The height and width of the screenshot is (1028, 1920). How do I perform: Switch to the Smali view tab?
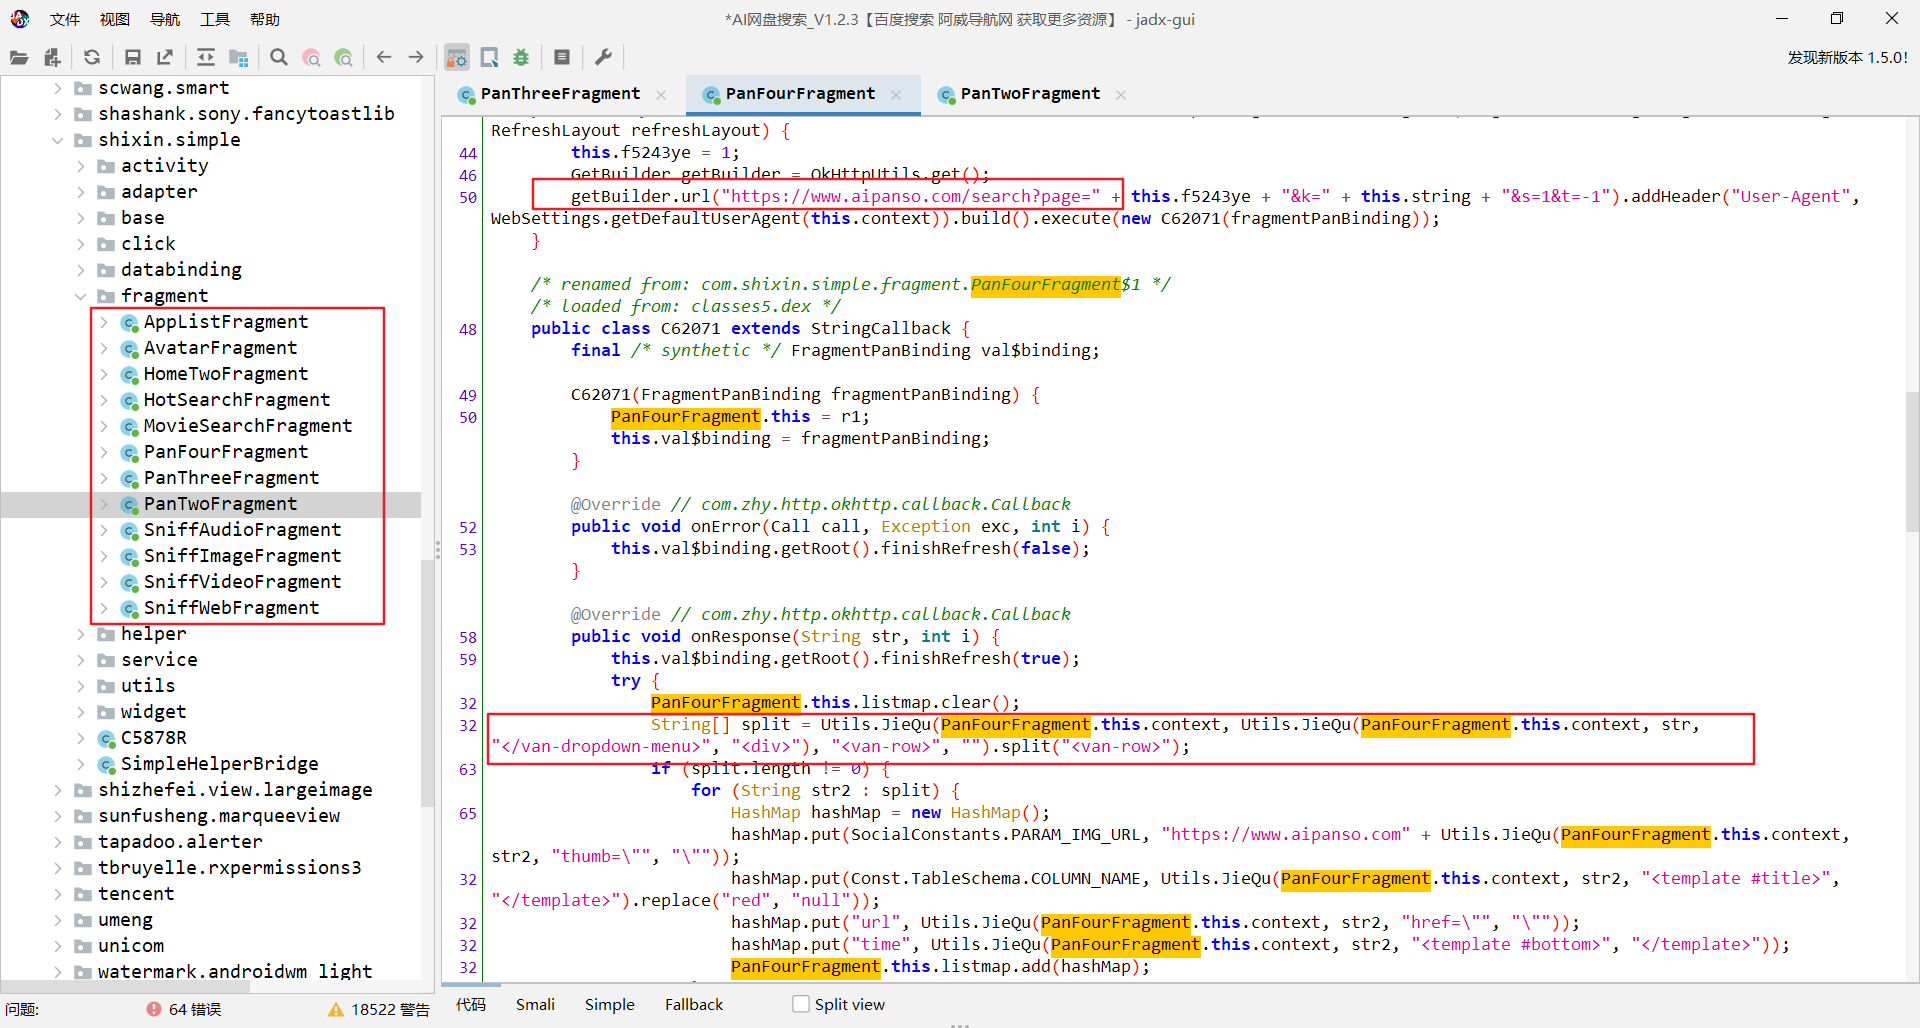click(x=535, y=1004)
